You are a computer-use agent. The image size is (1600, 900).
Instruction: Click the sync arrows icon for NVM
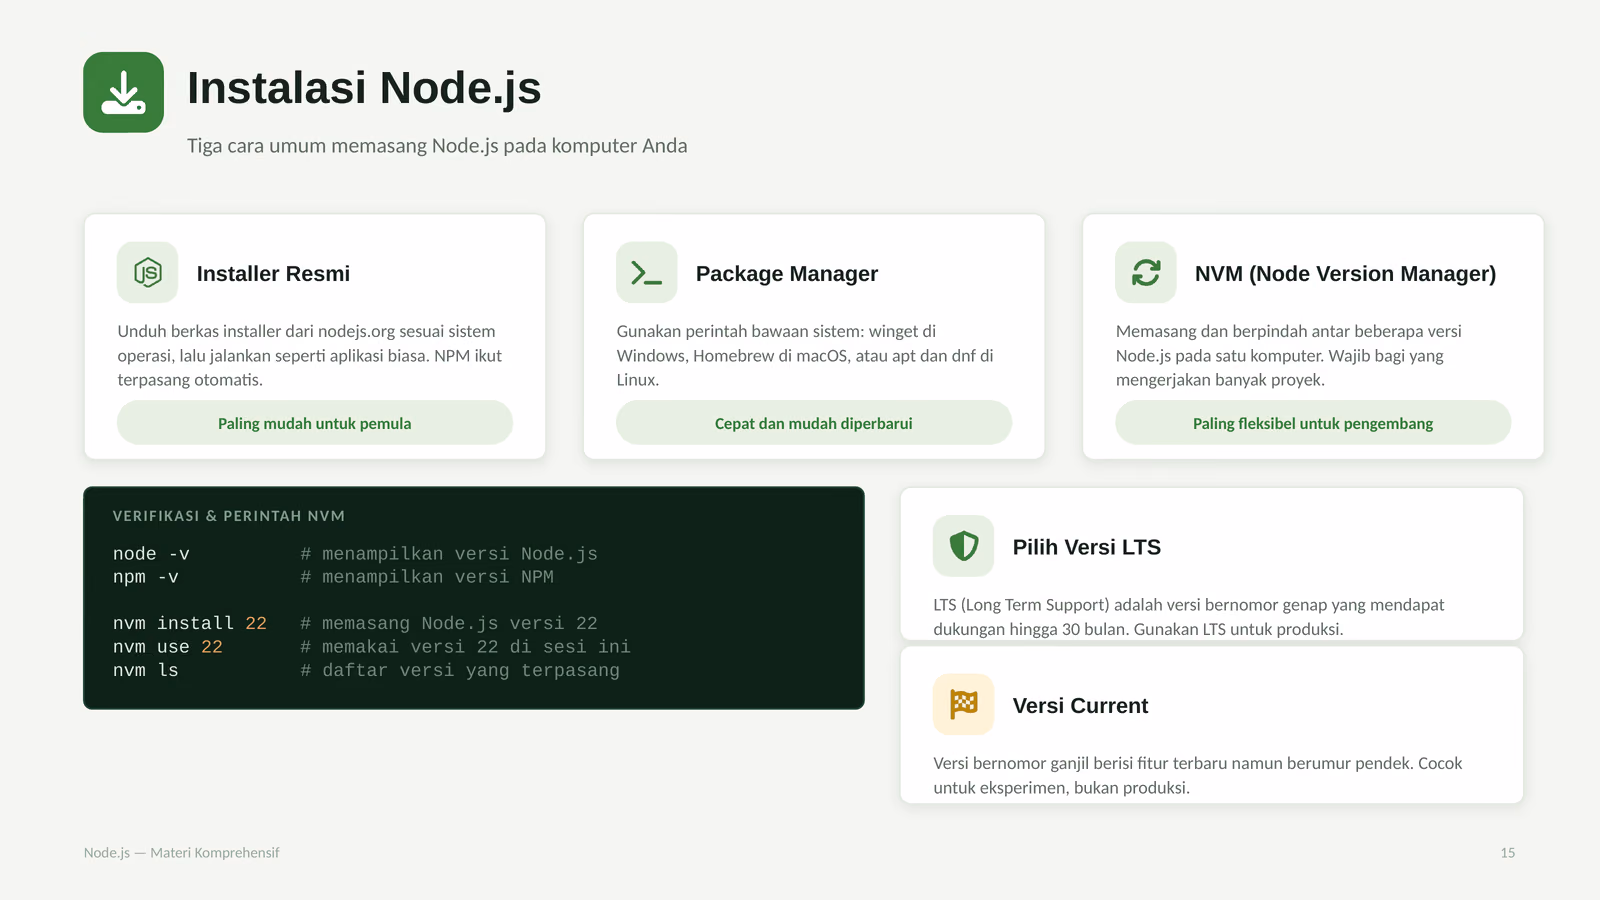point(1146,272)
